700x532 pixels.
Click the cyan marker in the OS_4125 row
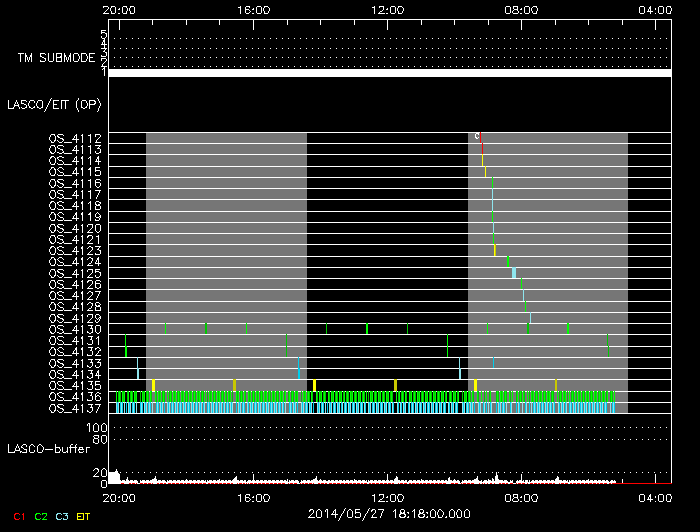click(x=514, y=272)
